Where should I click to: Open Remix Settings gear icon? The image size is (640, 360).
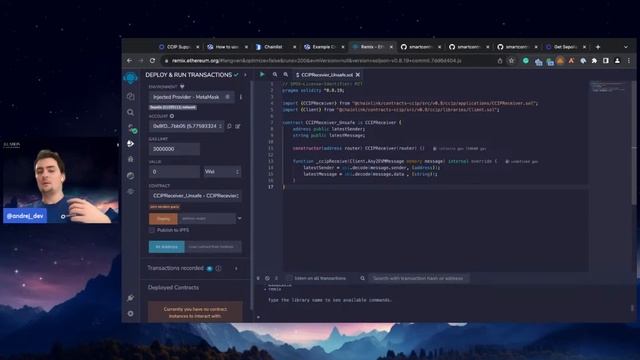click(131, 313)
